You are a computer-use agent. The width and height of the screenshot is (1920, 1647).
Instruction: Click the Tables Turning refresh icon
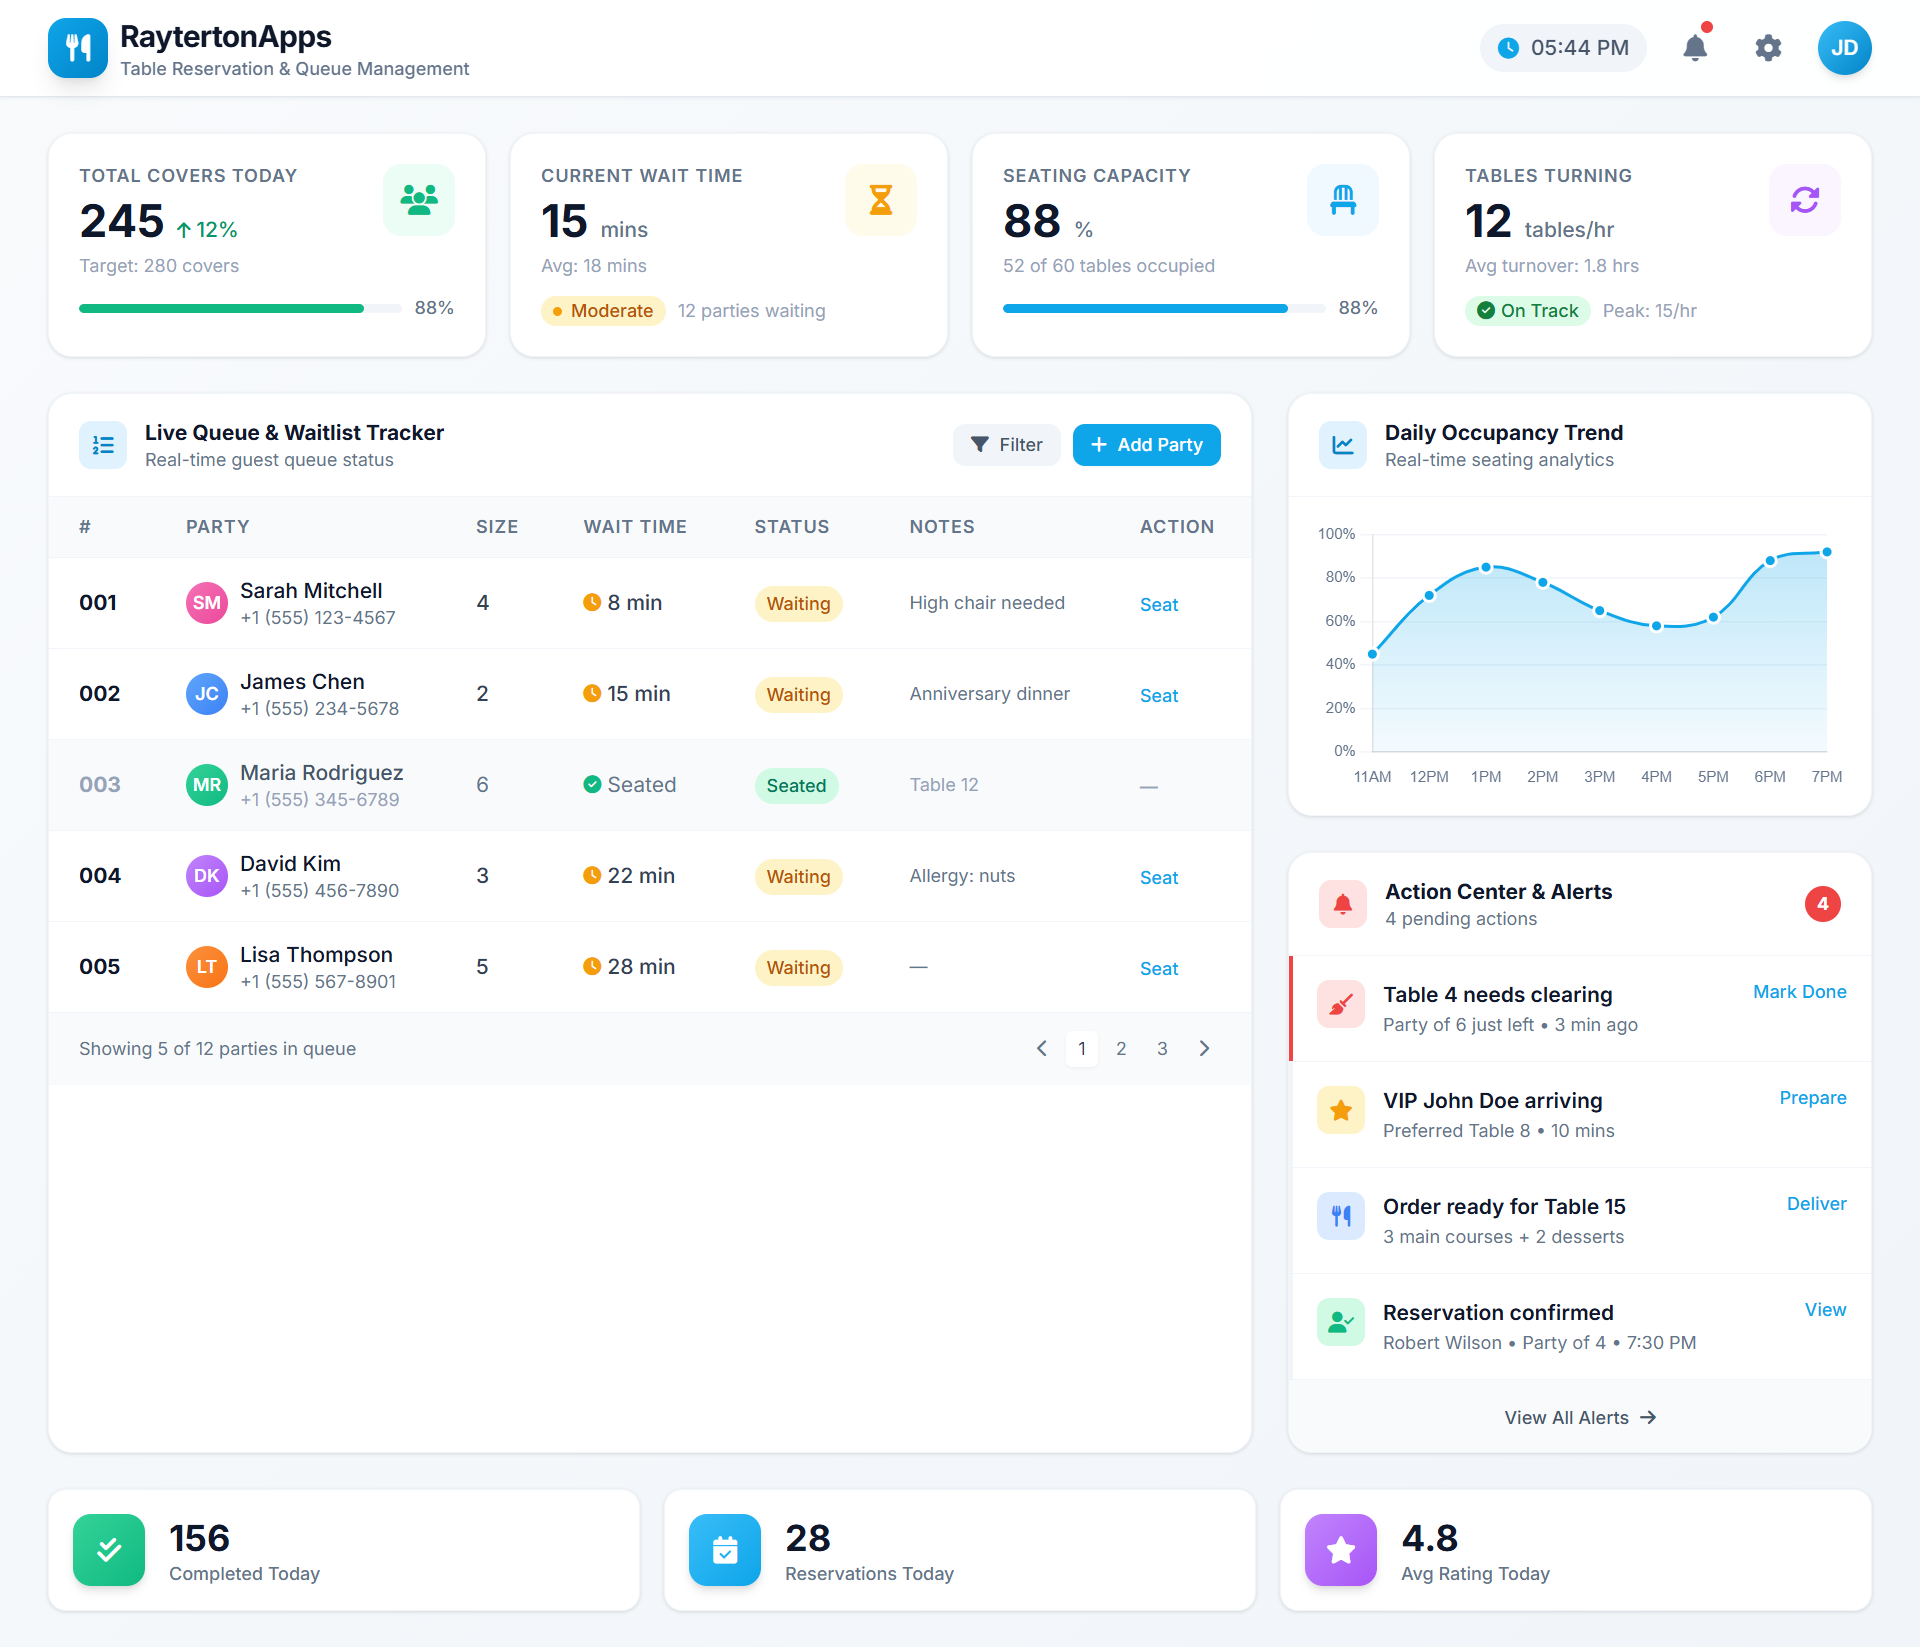click(1804, 199)
